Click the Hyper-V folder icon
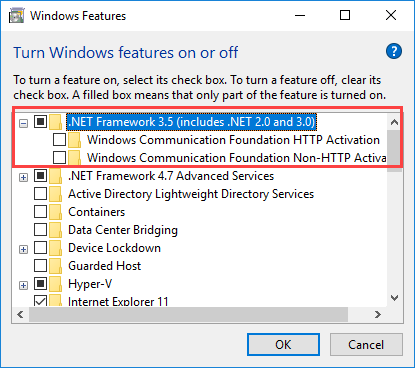415x368 pixels. tap(55, 284)
